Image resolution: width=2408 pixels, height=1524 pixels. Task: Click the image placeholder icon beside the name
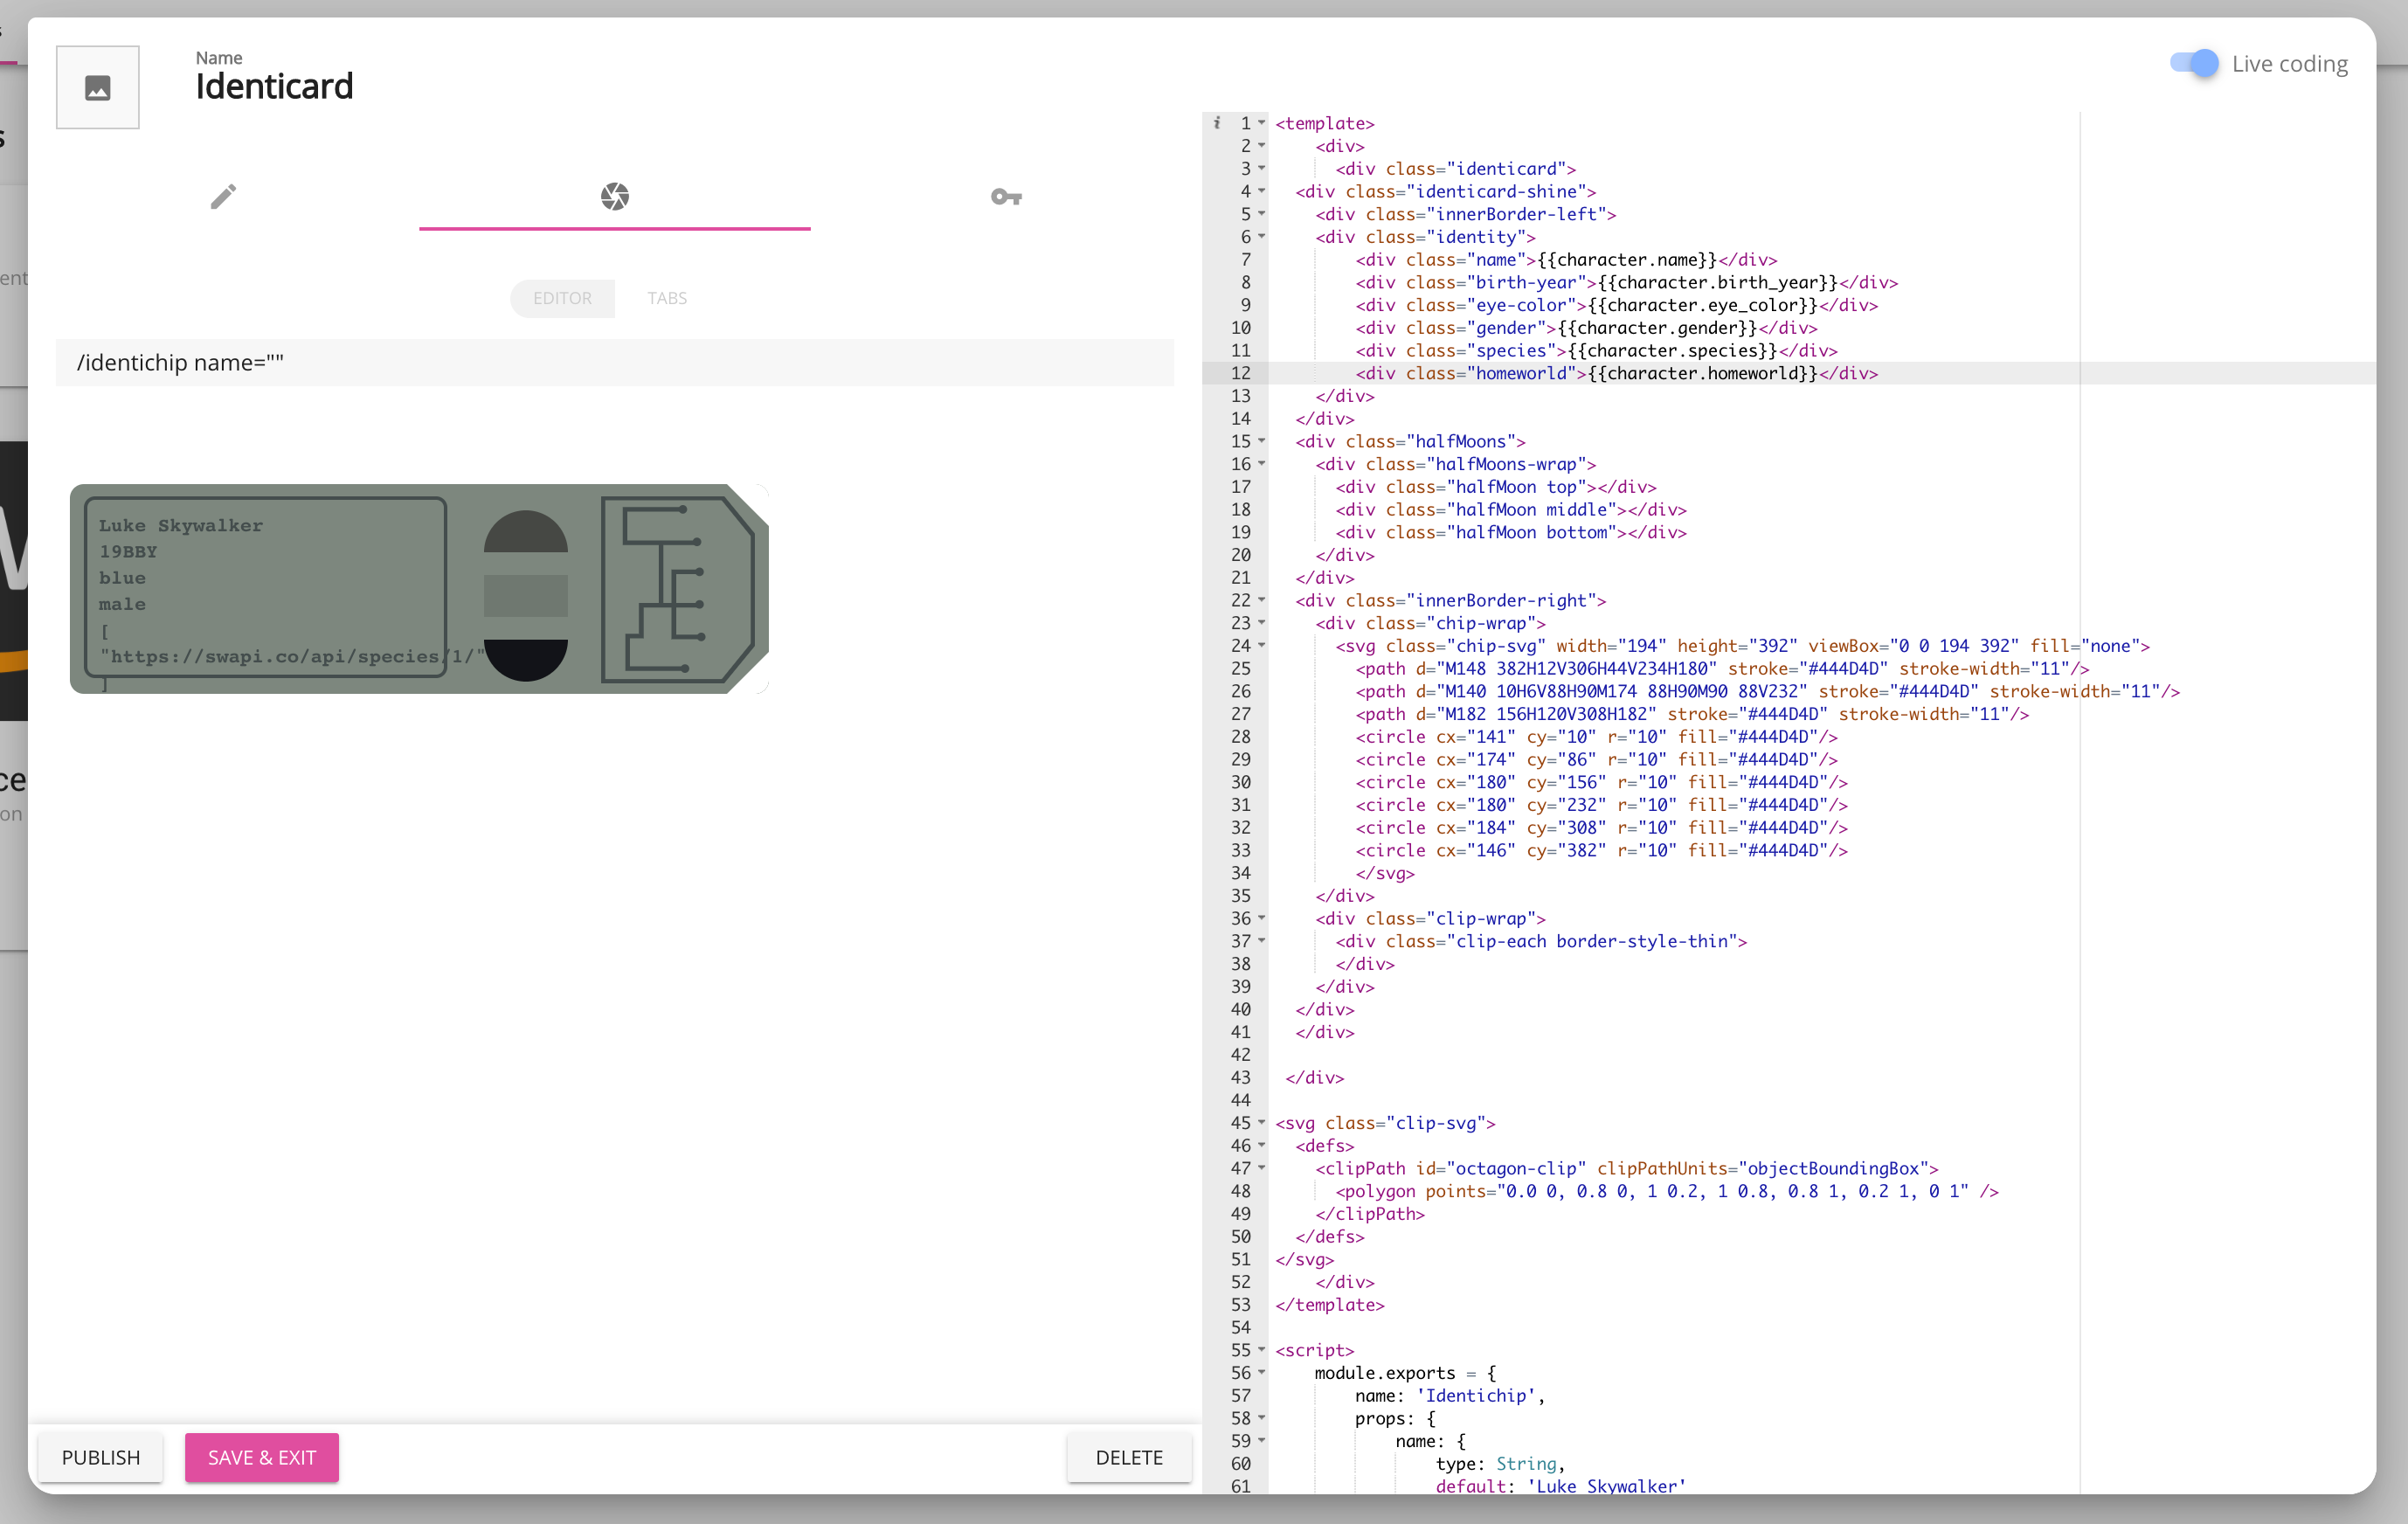(97, 88)
